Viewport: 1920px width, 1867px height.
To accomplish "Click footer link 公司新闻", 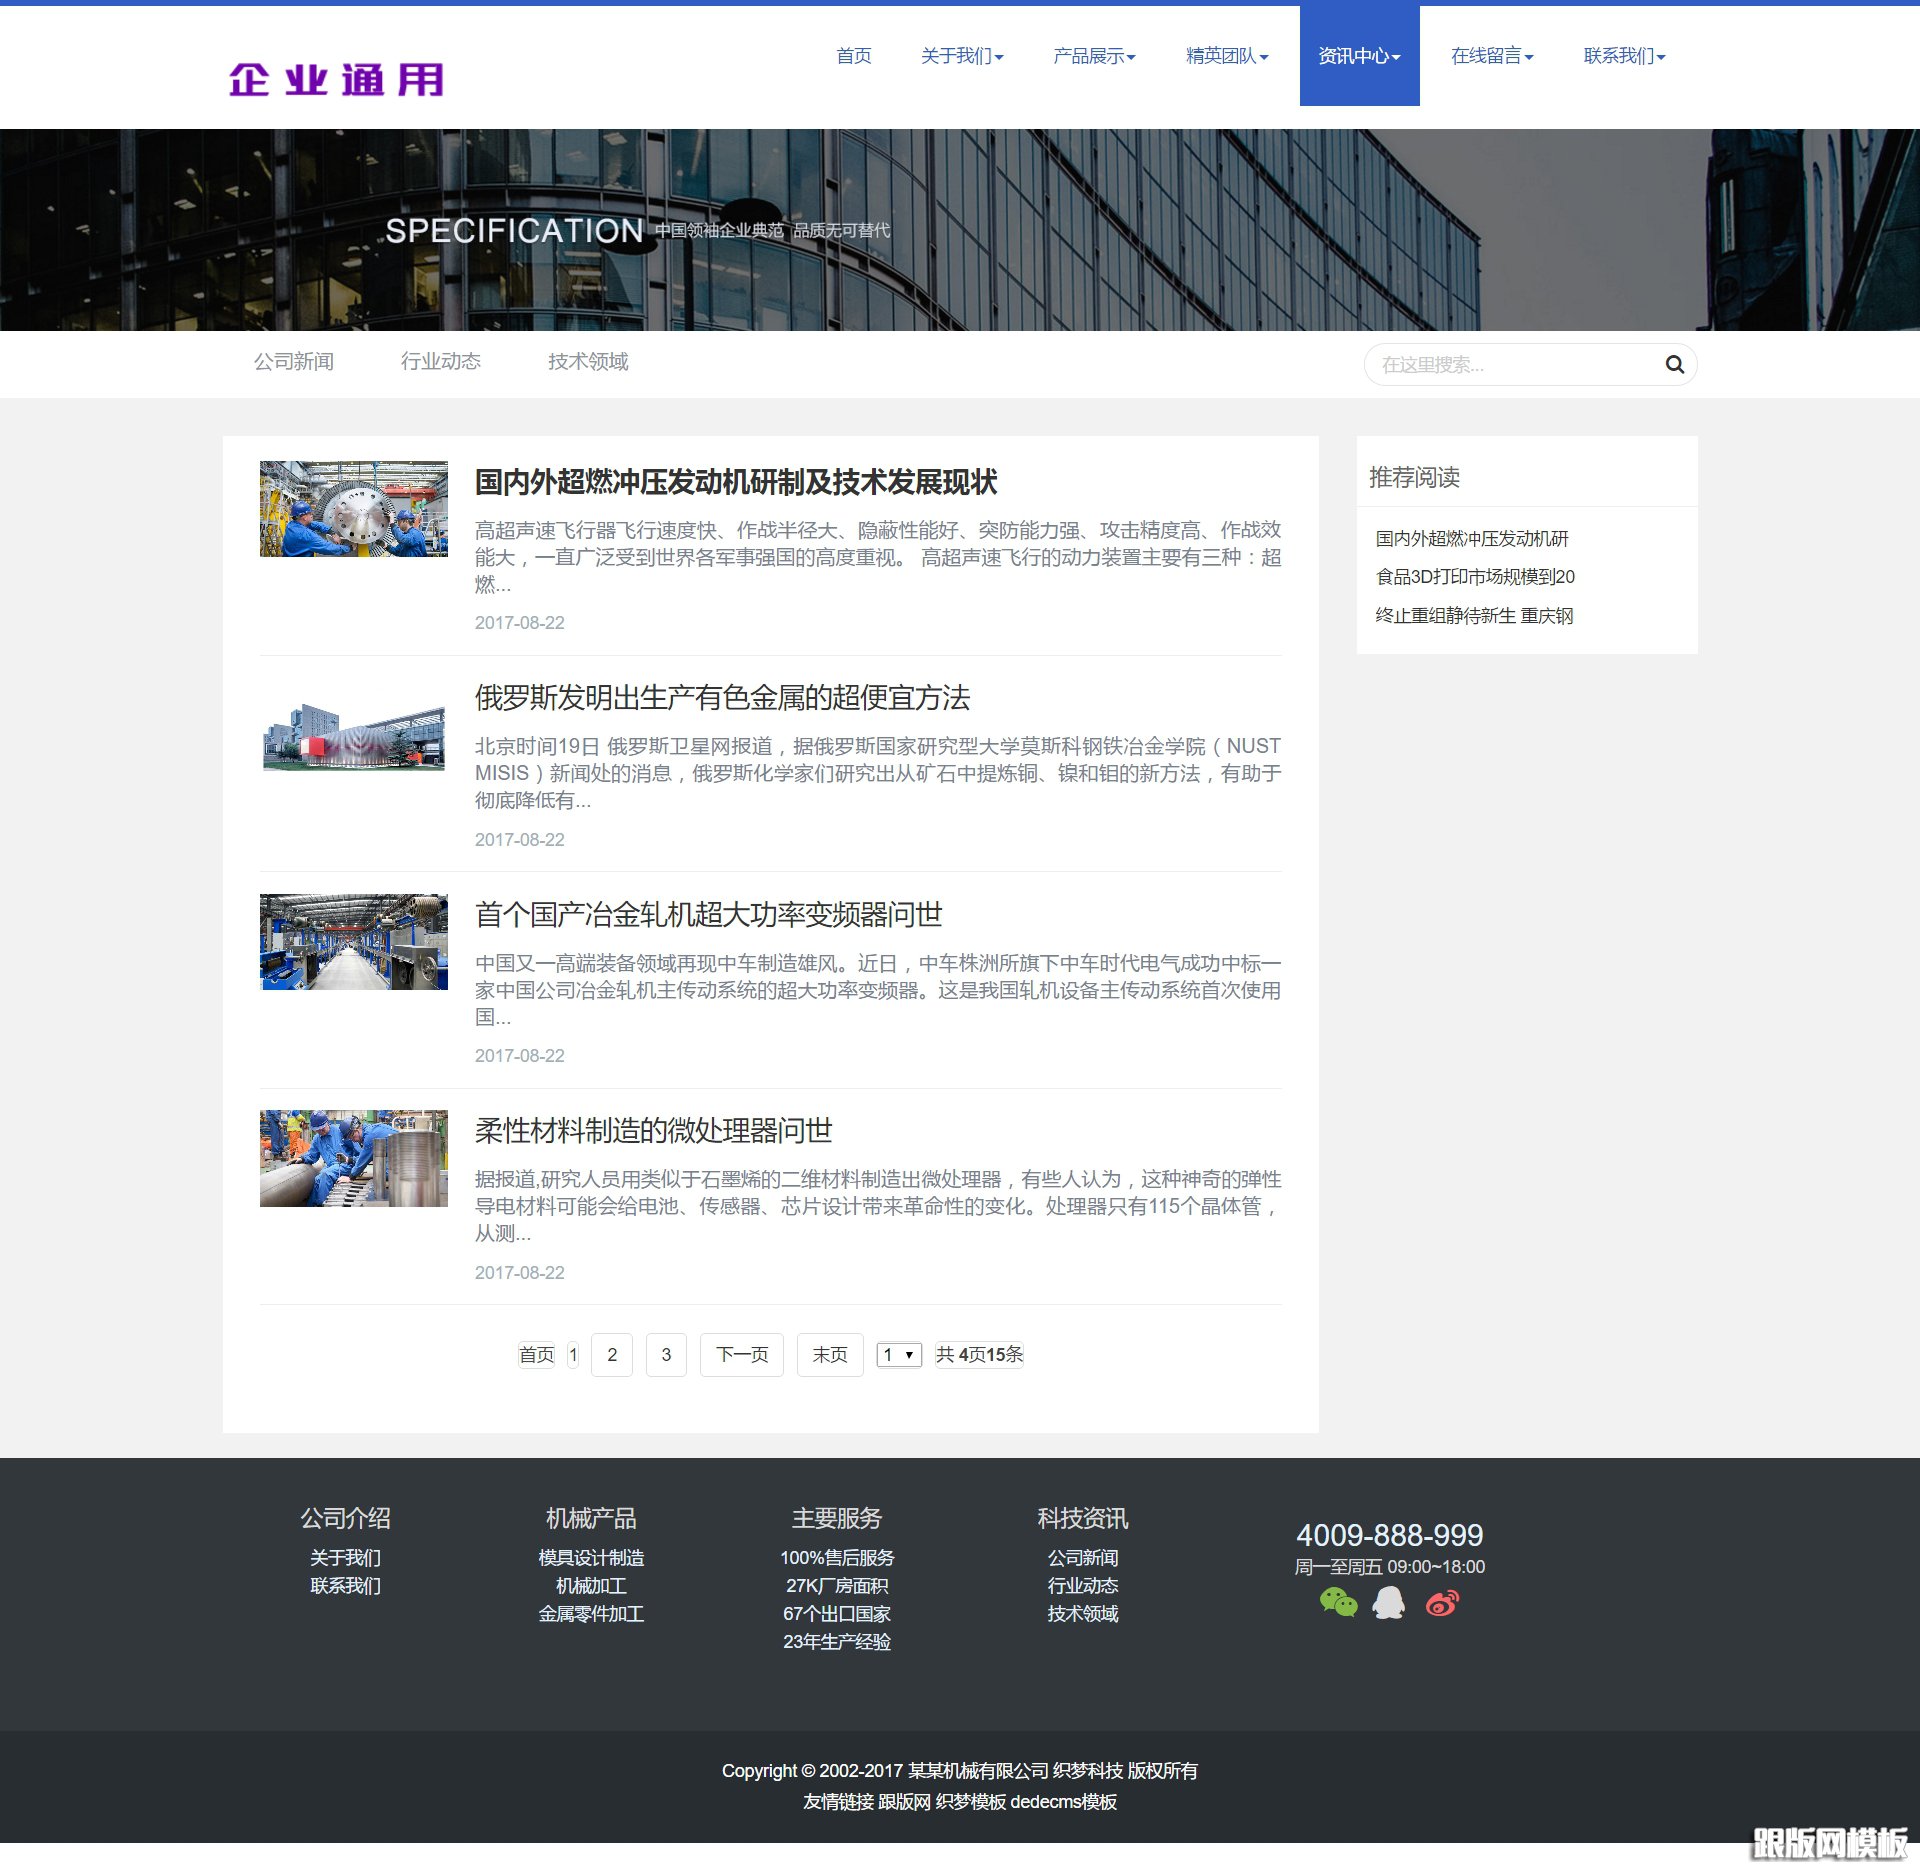I will (x=1083, y=1558).
